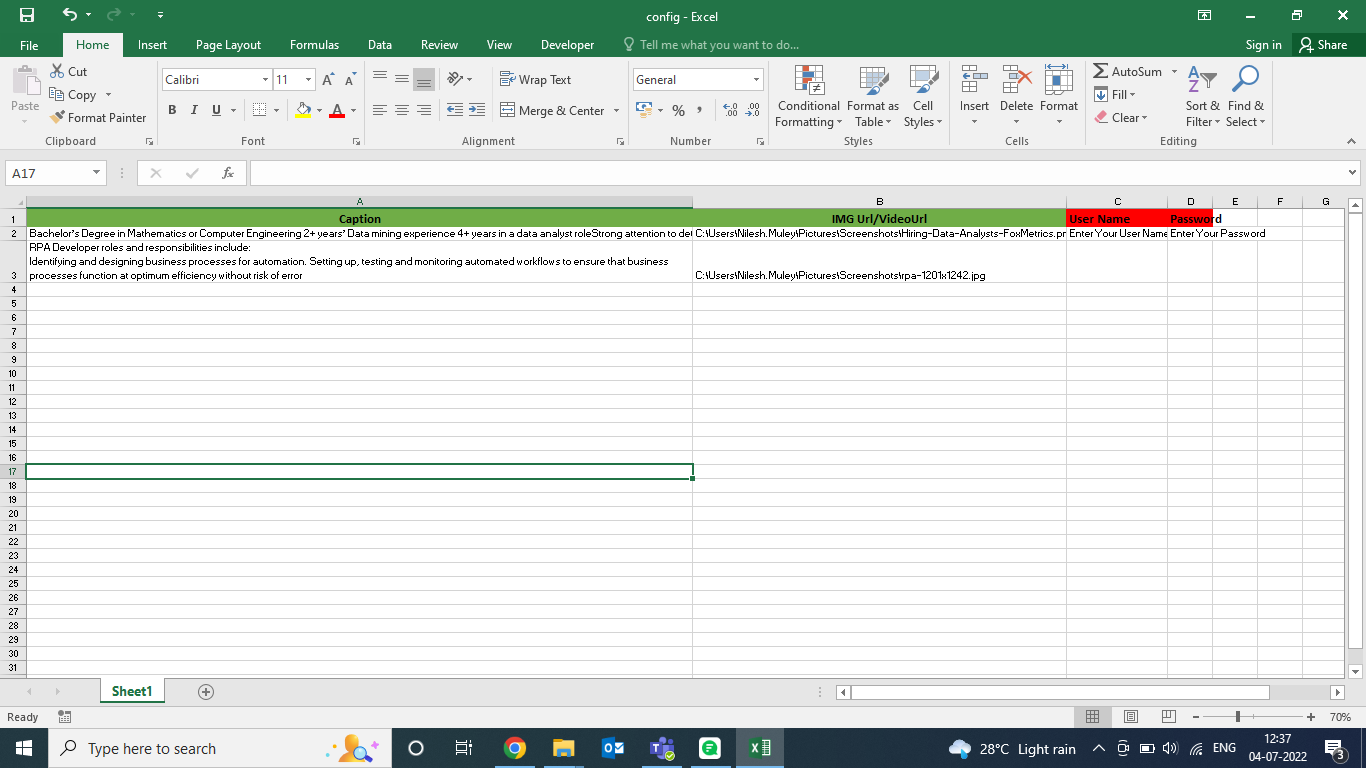Open Microsoft Teams from the taskbar
This screenshot has height=768, width=1366.
tap(661, 748)
